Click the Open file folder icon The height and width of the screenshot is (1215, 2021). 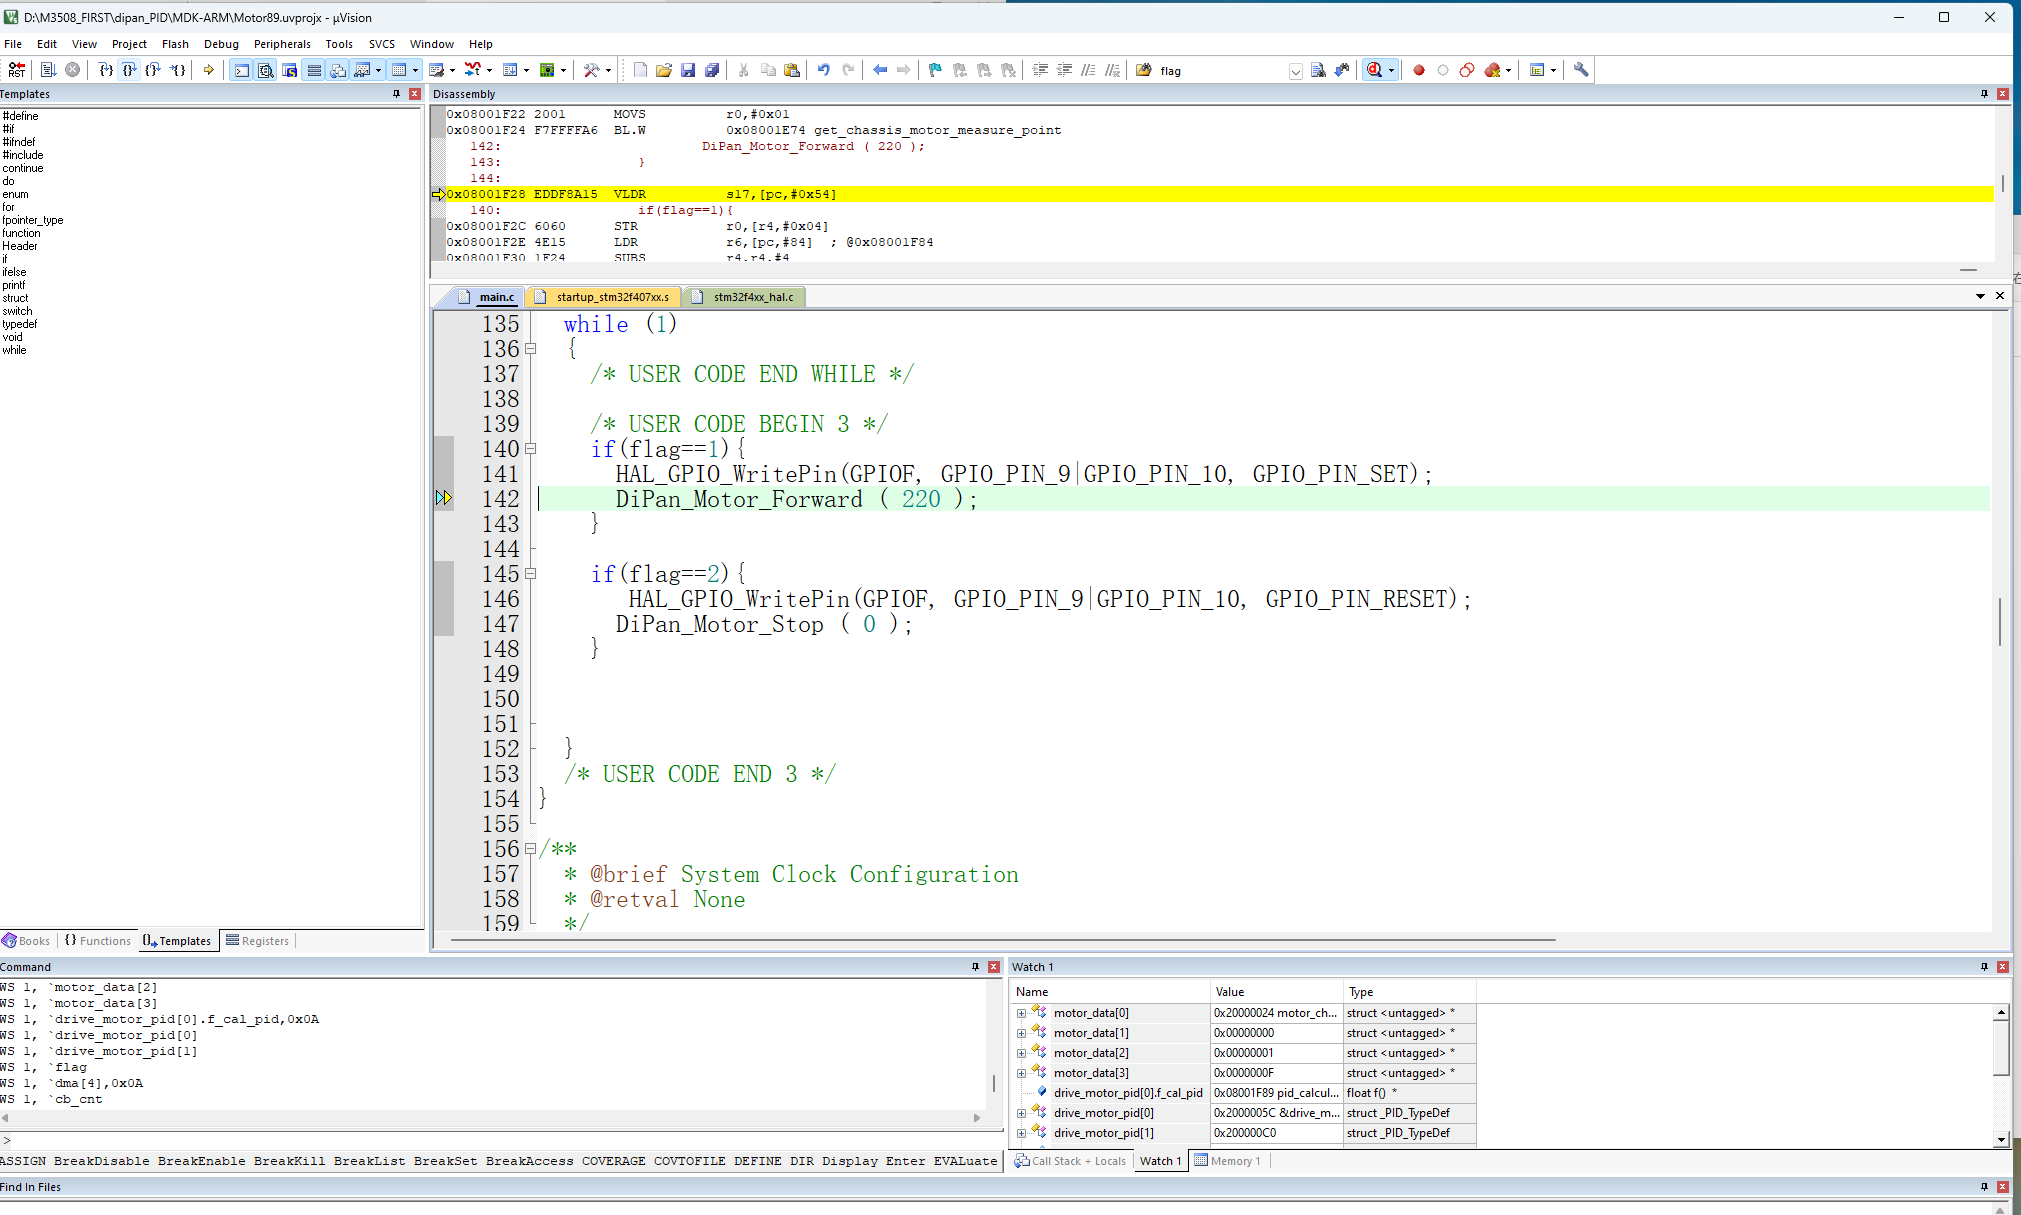(x=664, y=70)
